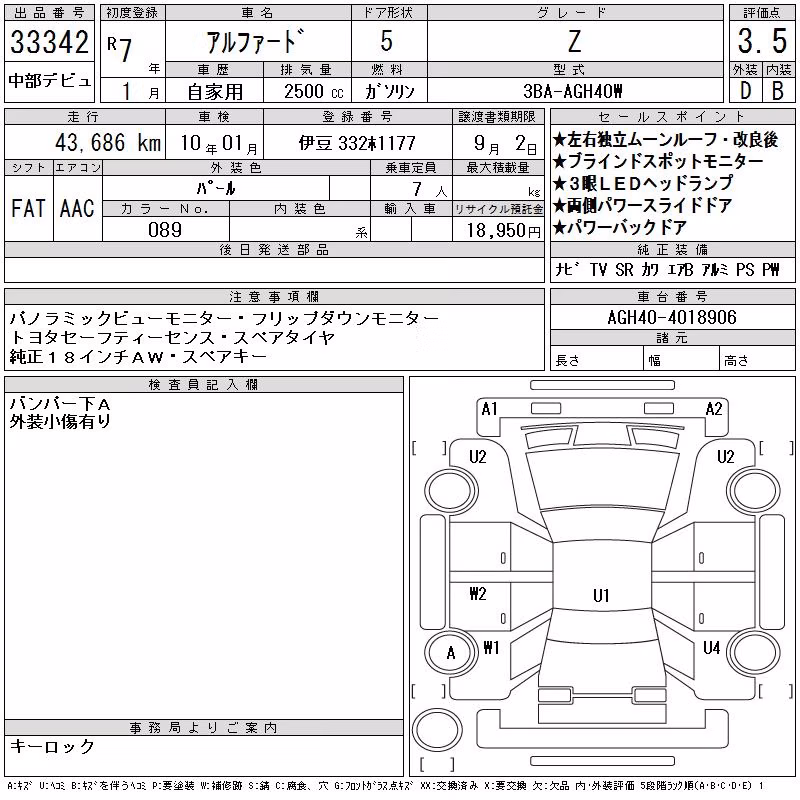Click note line トヨタセーフティーセンス・スペアタイヤ
The height and width of the screenshot is (800, 800).
pos(172,337)
